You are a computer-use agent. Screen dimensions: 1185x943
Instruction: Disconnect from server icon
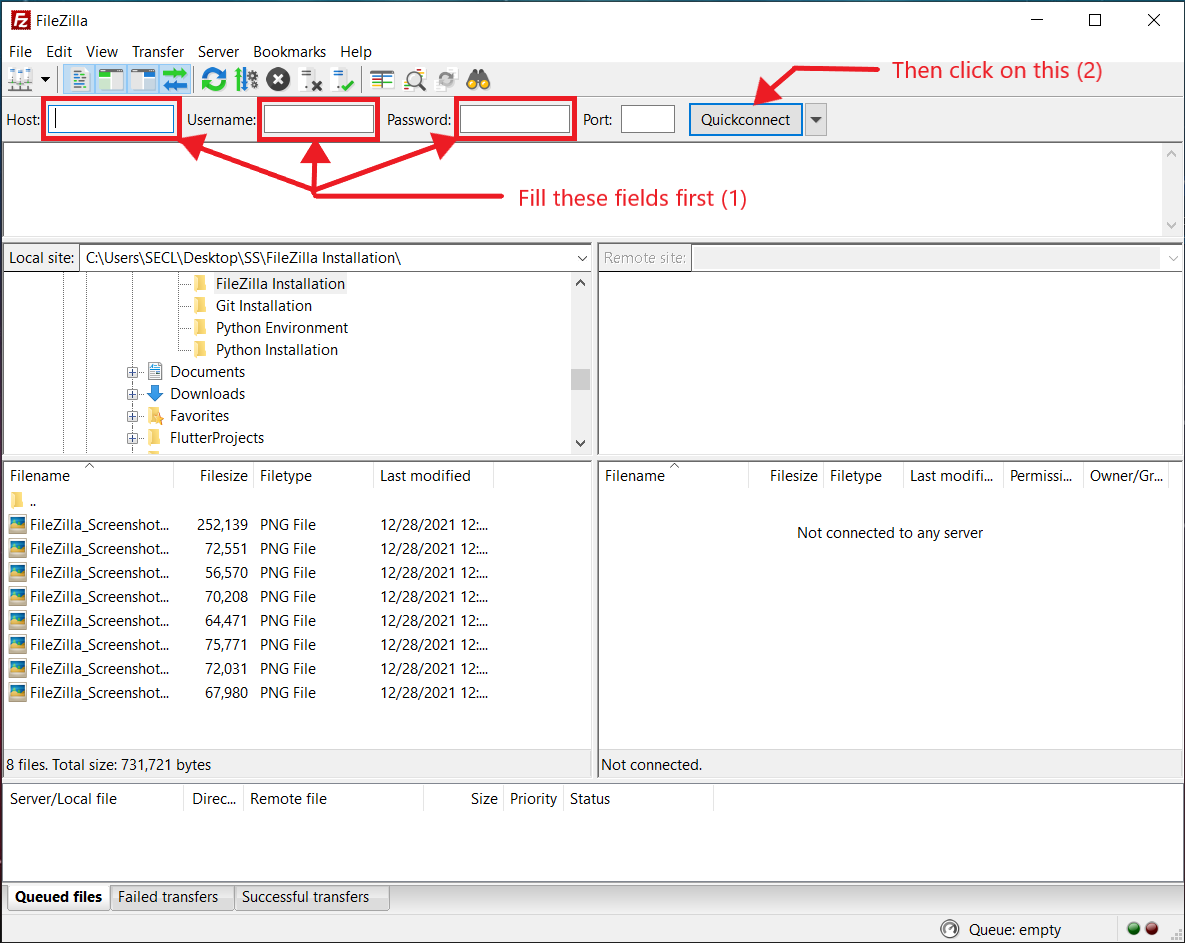(x=311, y=79)
